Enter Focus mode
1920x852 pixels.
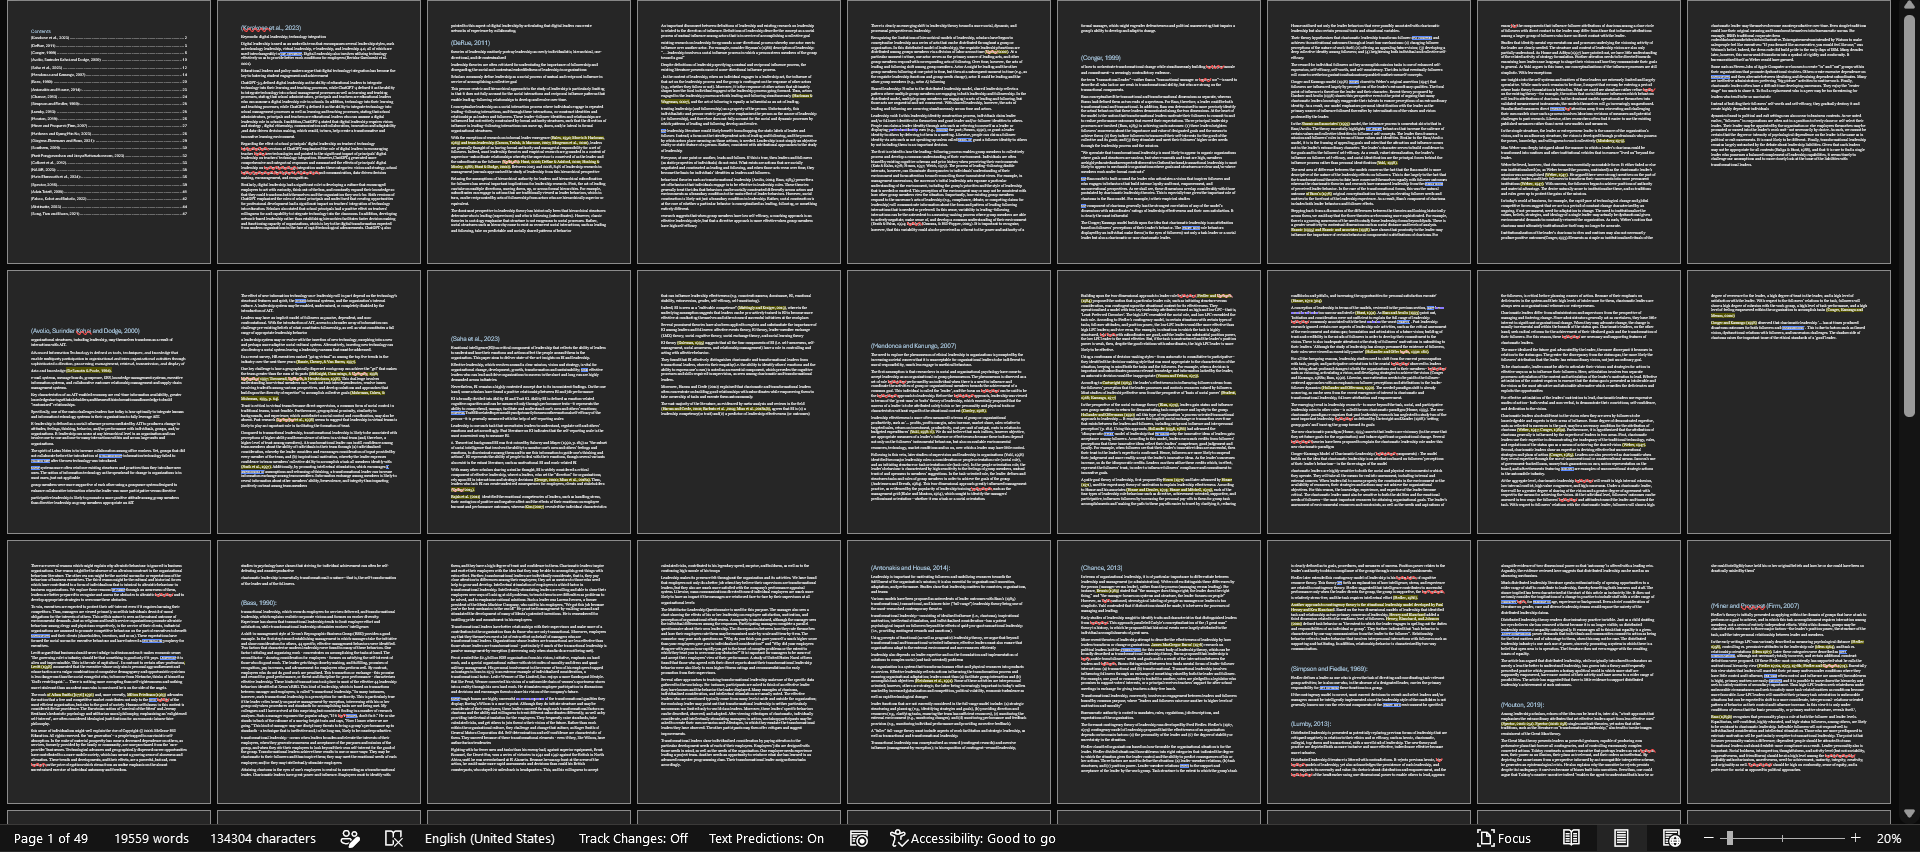point(1504,838)
